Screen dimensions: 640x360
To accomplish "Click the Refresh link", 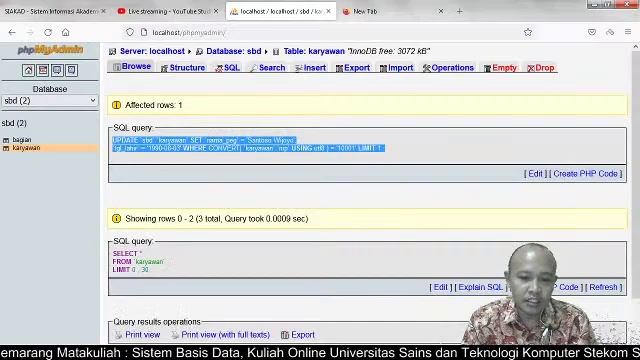I will pyautogui.click(x=603, y=287).
